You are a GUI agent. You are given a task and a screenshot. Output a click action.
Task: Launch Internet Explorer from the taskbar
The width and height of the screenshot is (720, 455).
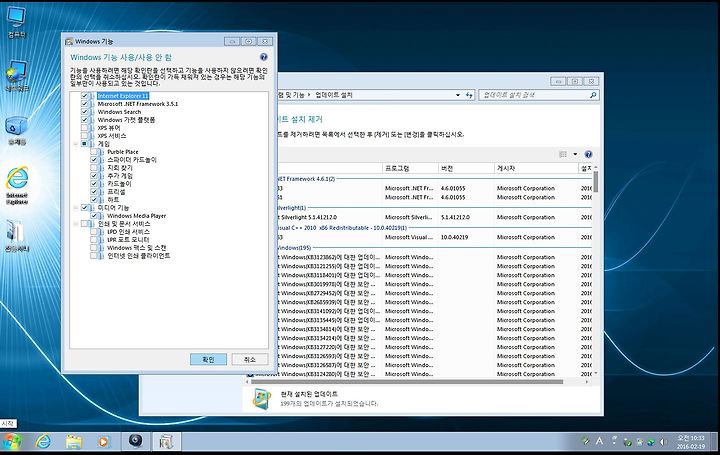43,442
